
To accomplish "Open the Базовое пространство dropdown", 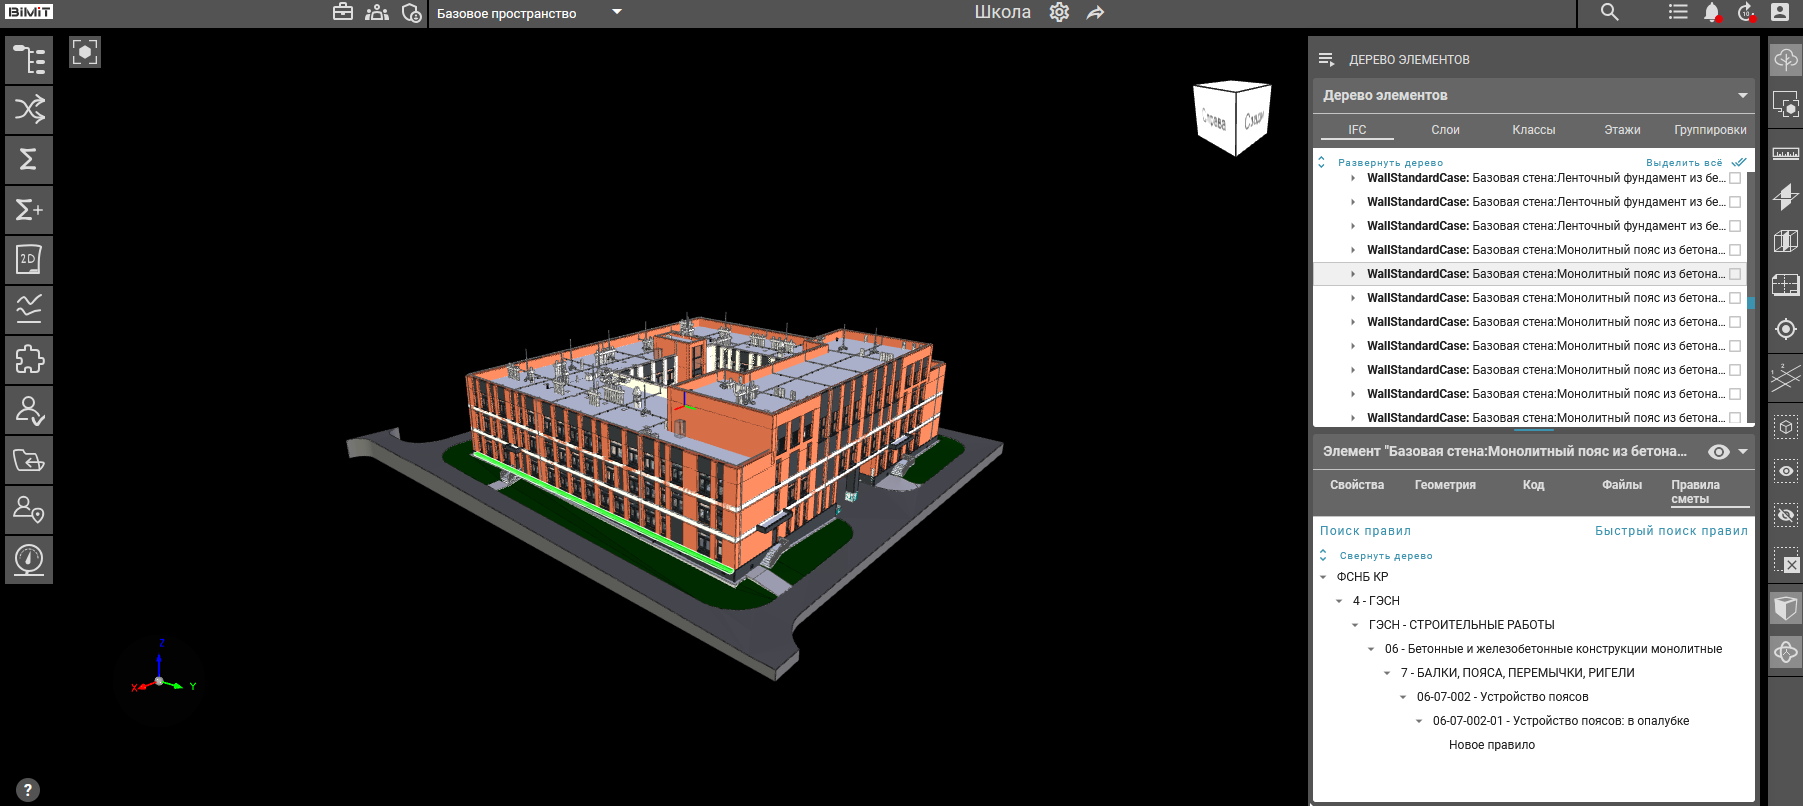I will click(616, 13).
